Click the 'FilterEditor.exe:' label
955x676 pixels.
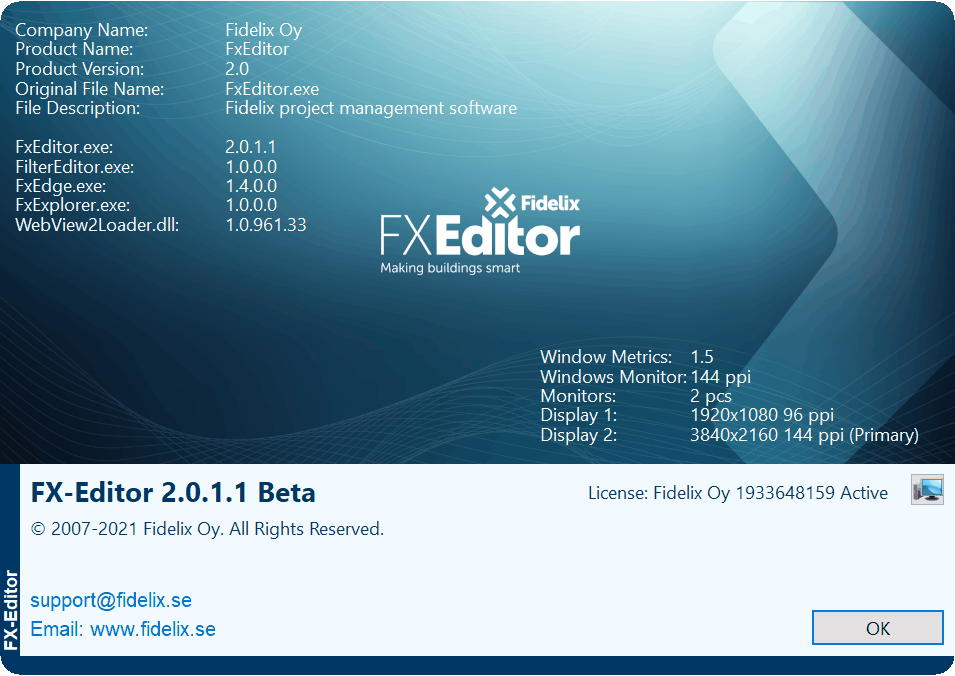point(74,167)
